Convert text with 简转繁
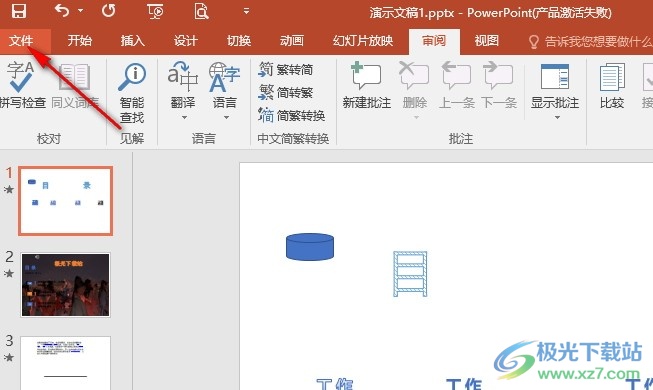 286,92
